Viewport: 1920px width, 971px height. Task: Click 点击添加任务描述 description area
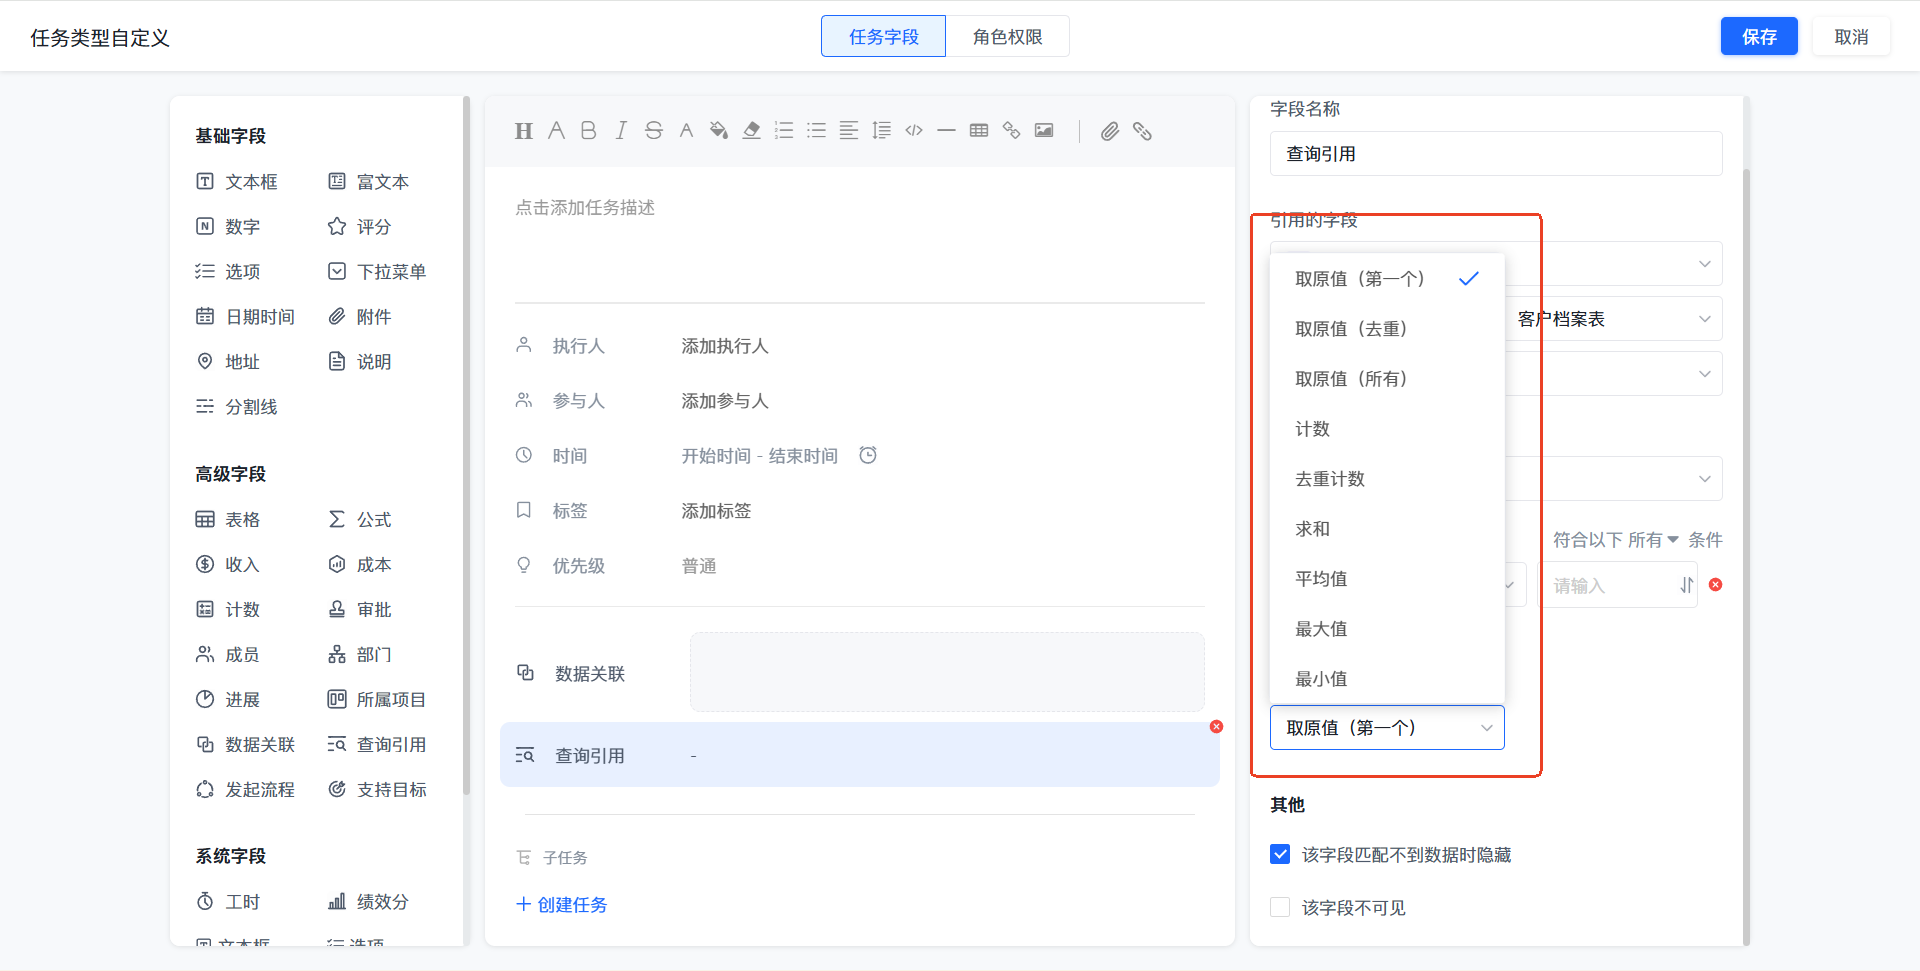585,208
